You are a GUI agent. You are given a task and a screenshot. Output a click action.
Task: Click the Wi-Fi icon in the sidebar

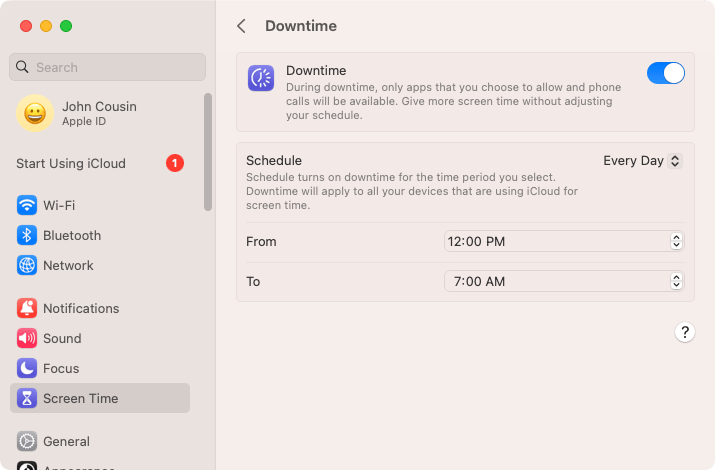coord(27,205)
